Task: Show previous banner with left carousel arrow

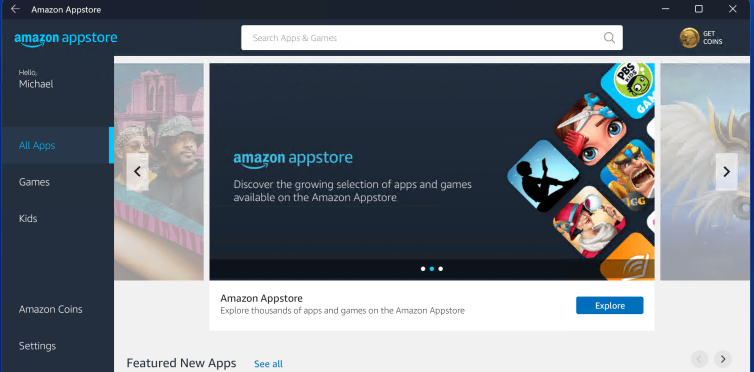Action: click(138, 172)
